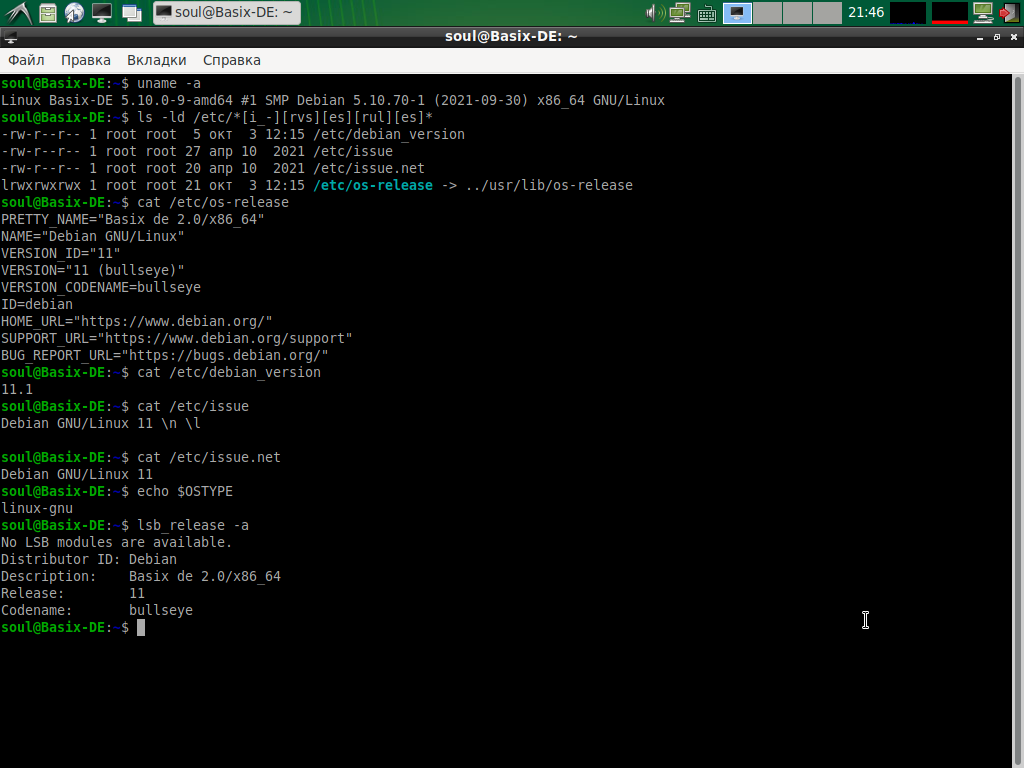Switch to the second workspace in pager

(x=767, y=12)
